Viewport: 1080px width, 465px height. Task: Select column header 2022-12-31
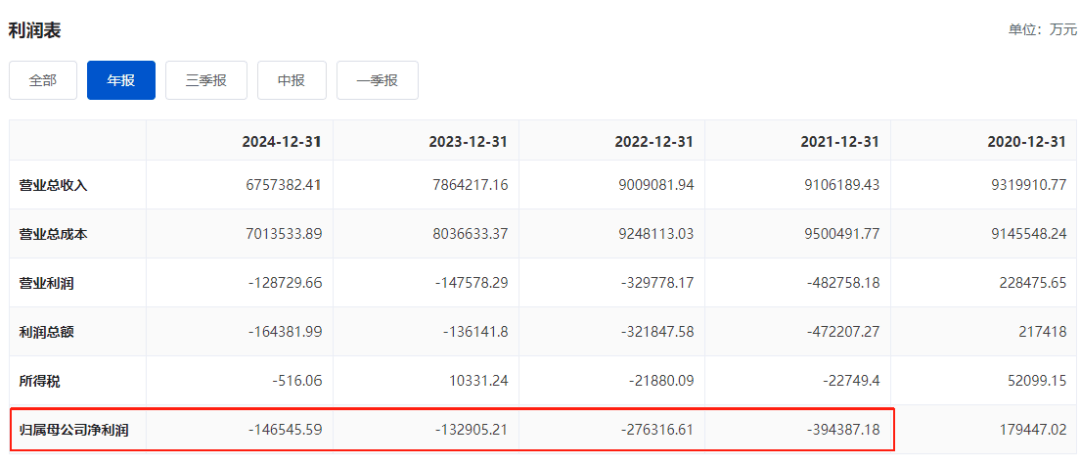pos(654,141)
